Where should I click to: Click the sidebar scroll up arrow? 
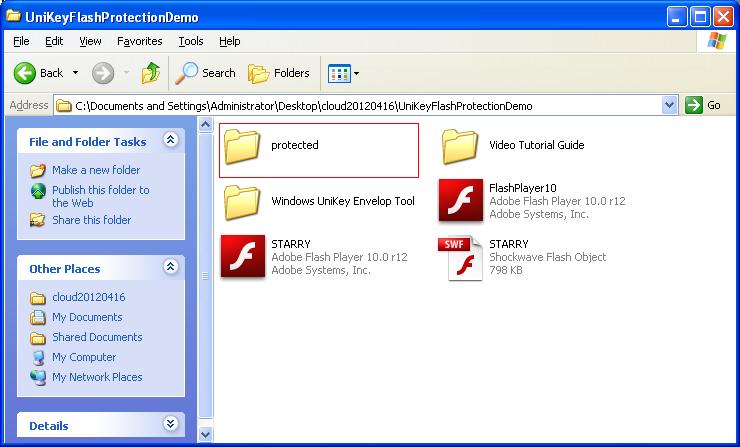coord(205,125)
